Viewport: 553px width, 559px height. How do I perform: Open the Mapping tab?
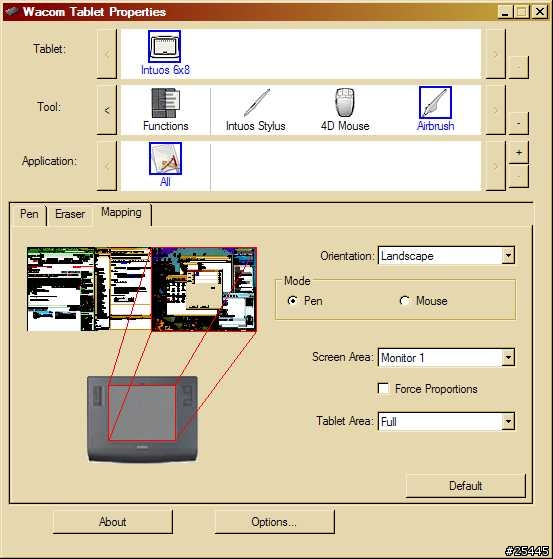tap(121, 212)
